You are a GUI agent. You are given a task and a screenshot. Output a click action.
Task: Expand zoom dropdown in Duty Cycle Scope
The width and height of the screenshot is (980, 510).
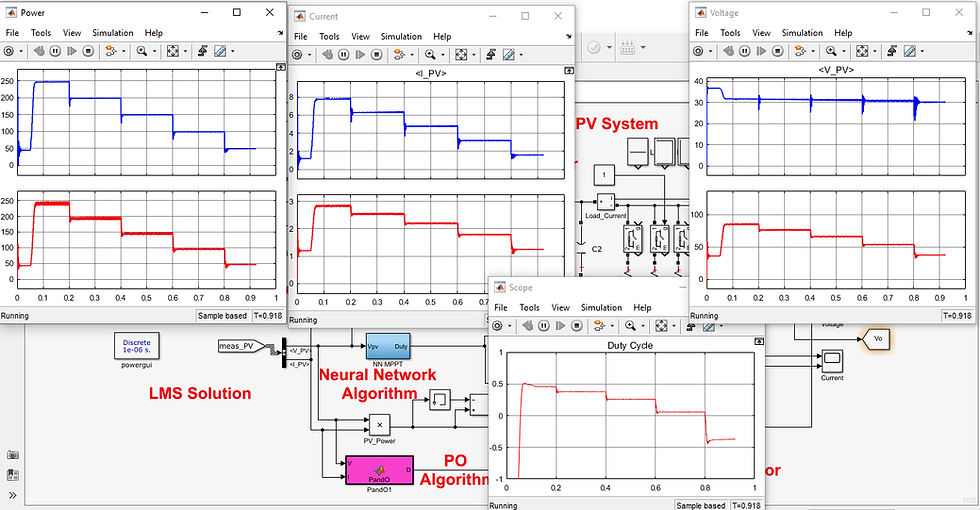coord(642,326)
